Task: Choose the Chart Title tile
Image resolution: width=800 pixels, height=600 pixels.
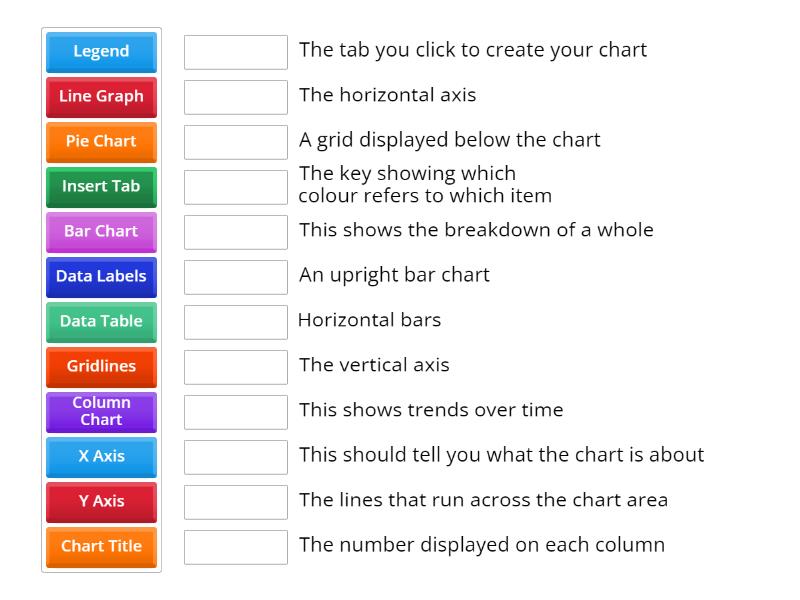Action: coord(101,547)
